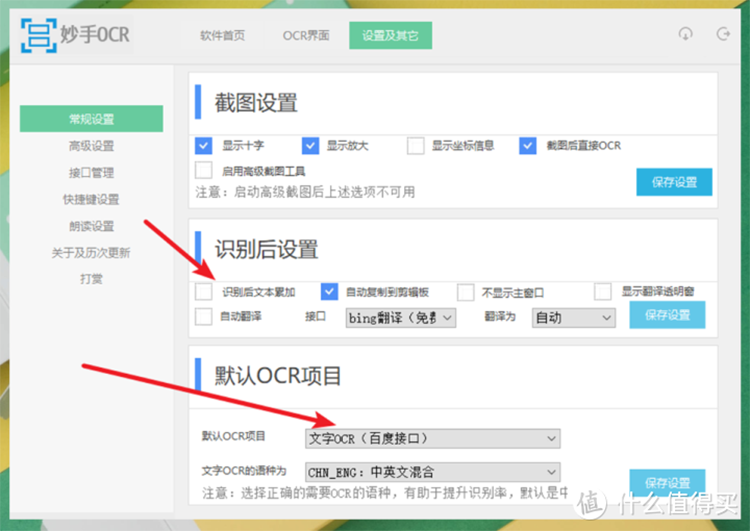
Task: Switch to the OCR界面 tab
Action: click(306, 35)
